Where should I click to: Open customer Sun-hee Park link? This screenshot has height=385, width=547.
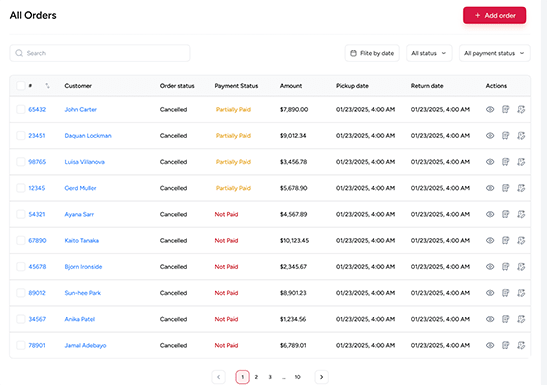coord(83,293)
